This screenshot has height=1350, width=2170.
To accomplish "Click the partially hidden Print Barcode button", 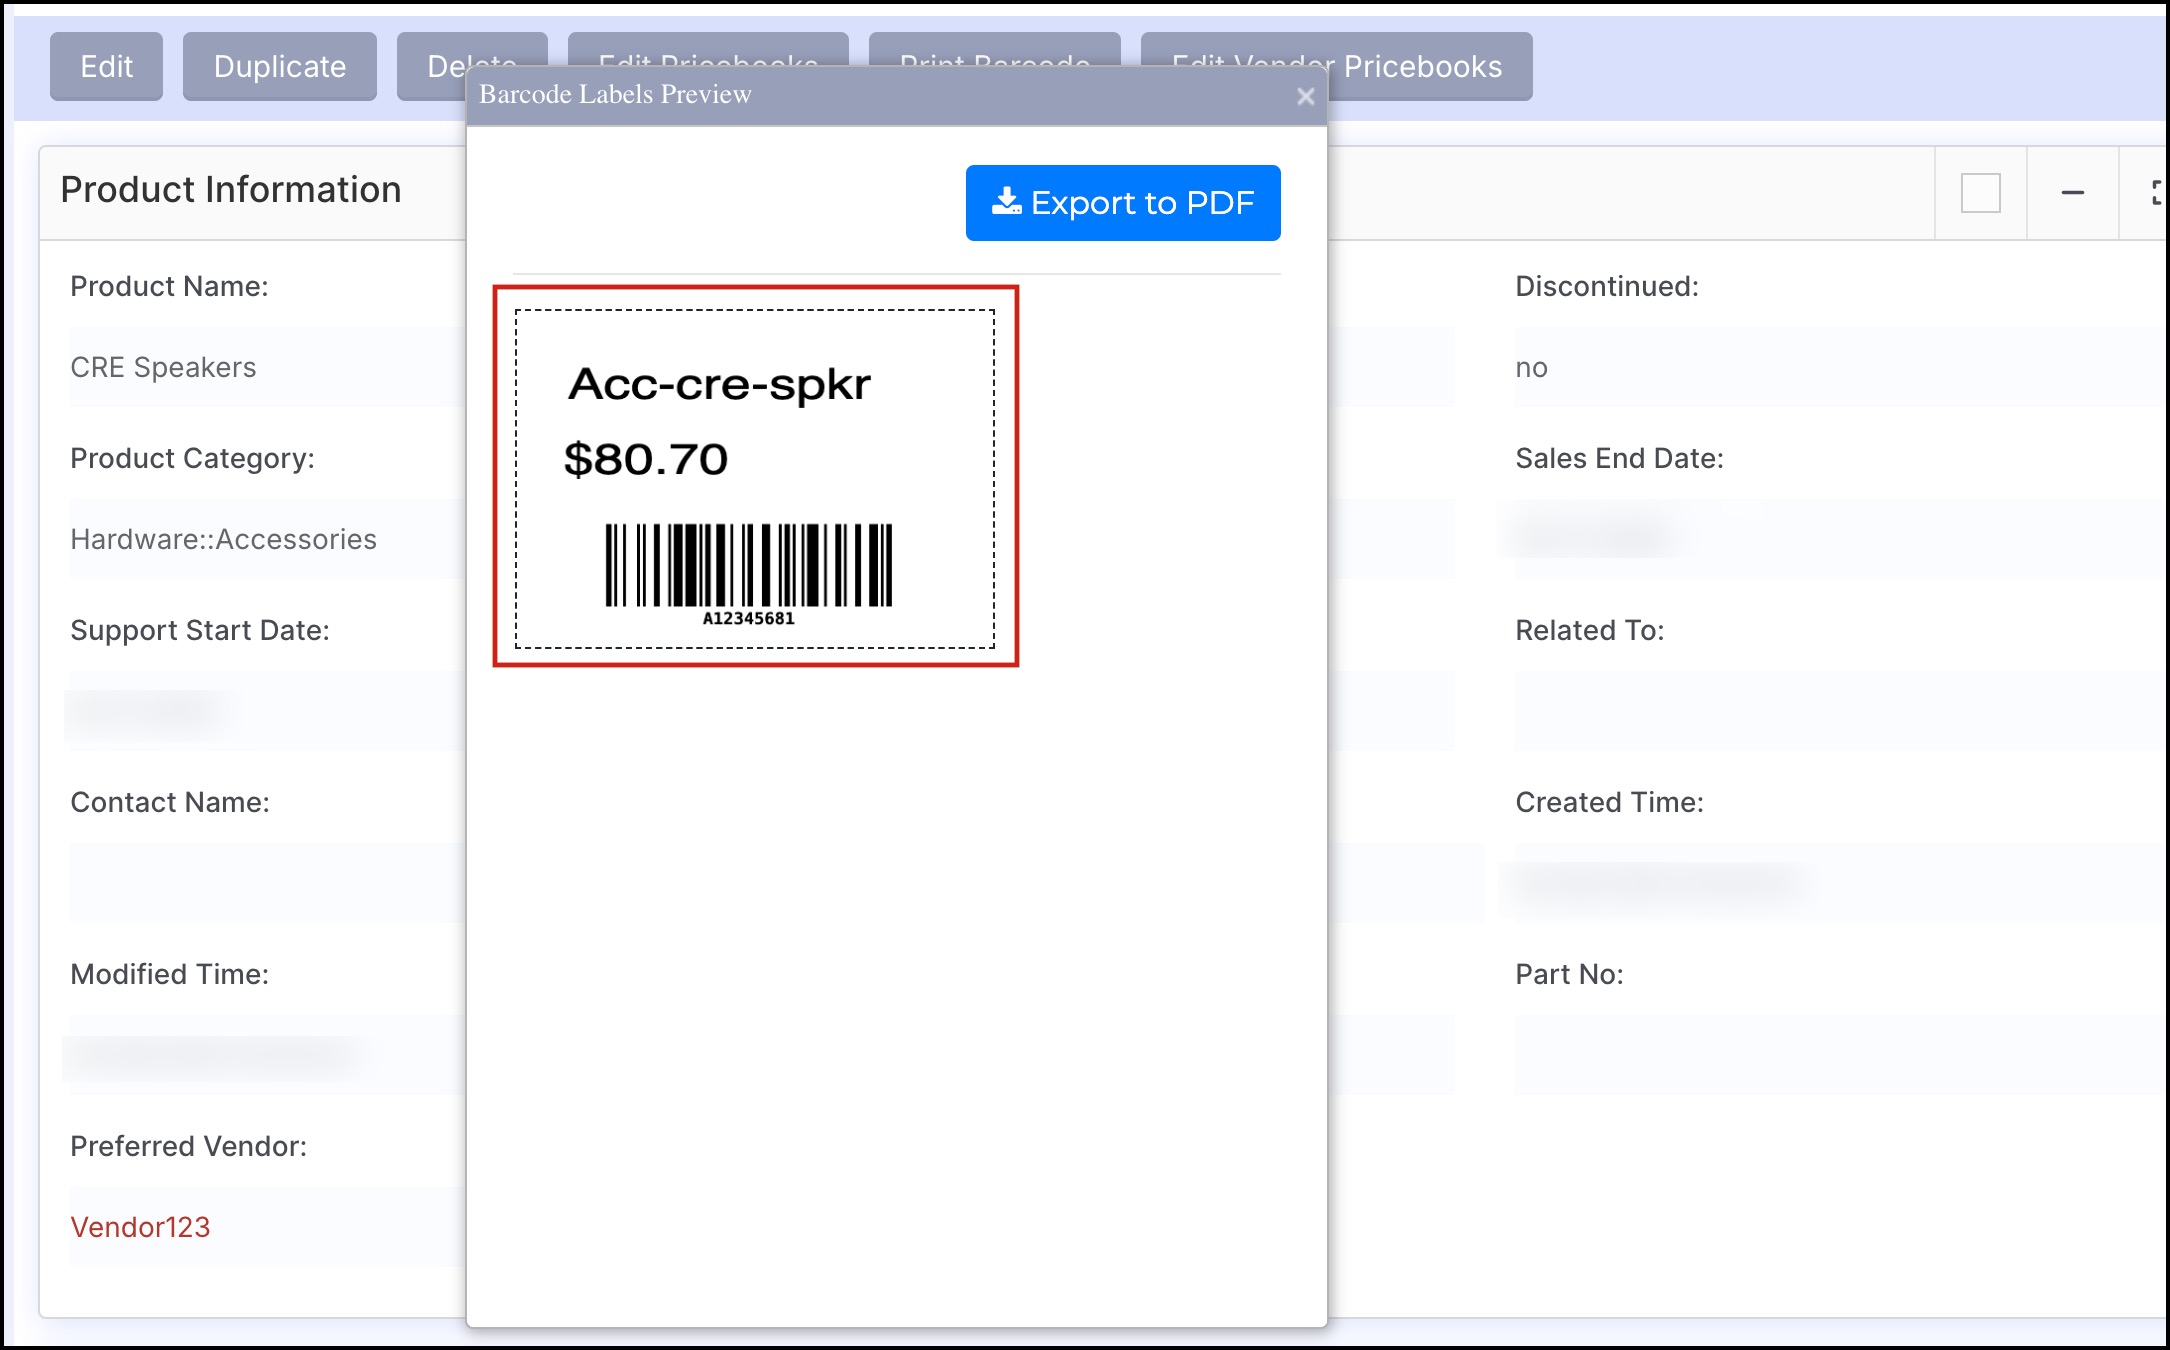I will coord(994,48).
